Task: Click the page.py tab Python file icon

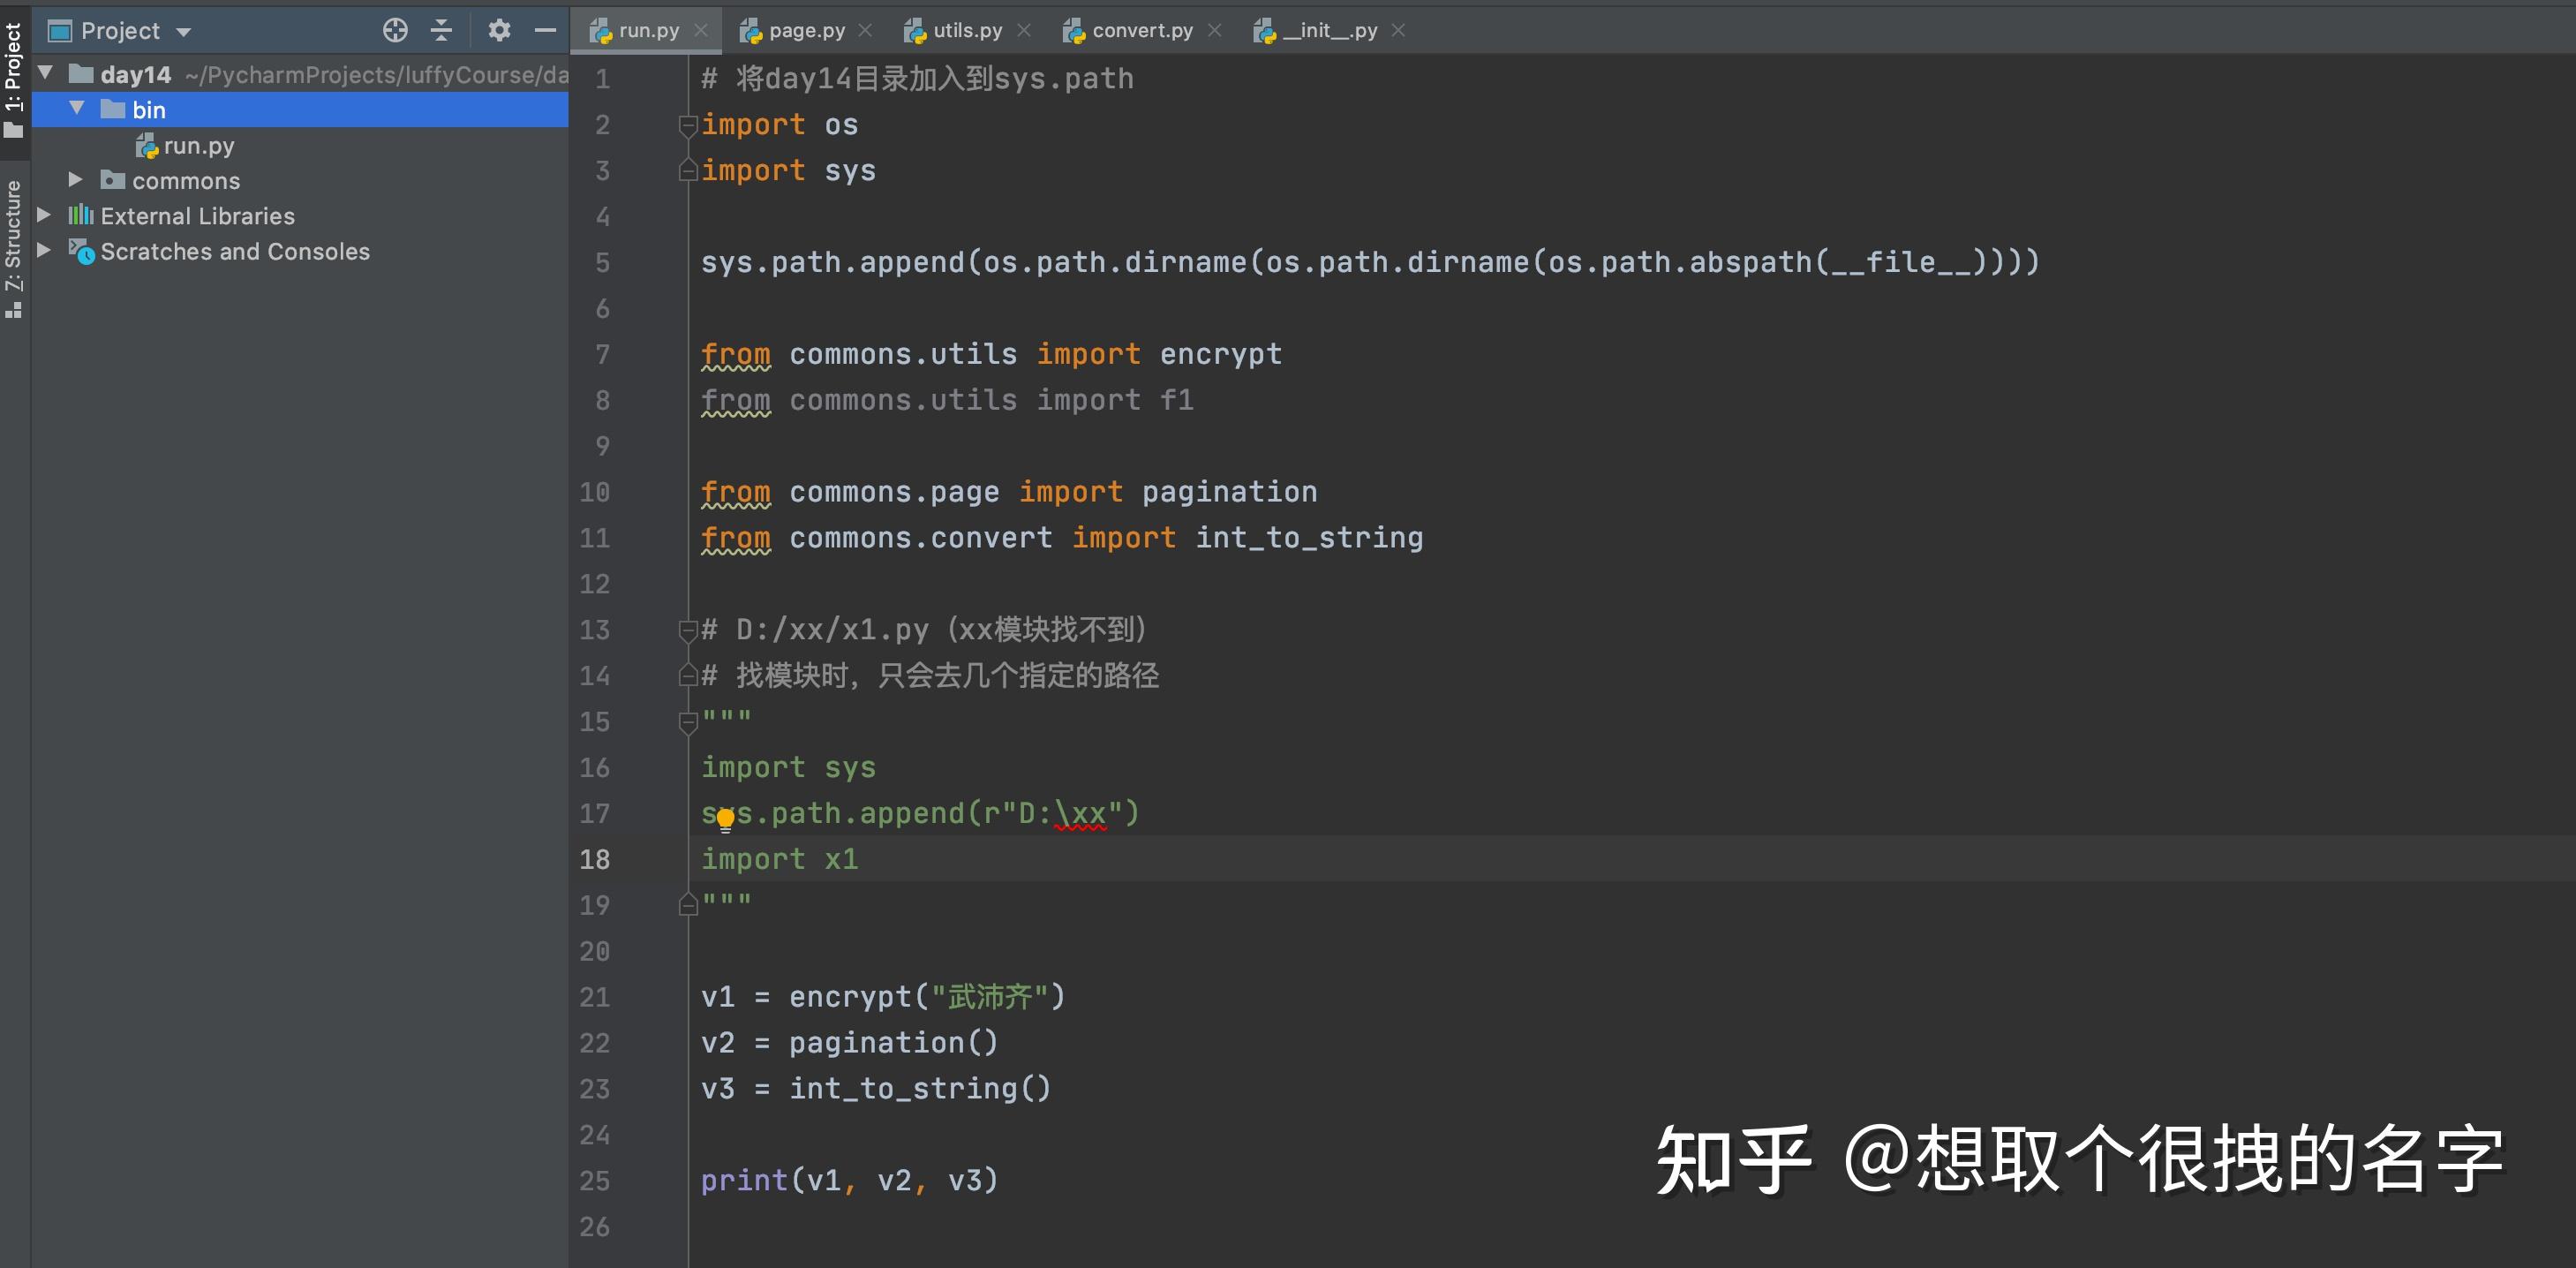Action: click(x=750, y=31)
